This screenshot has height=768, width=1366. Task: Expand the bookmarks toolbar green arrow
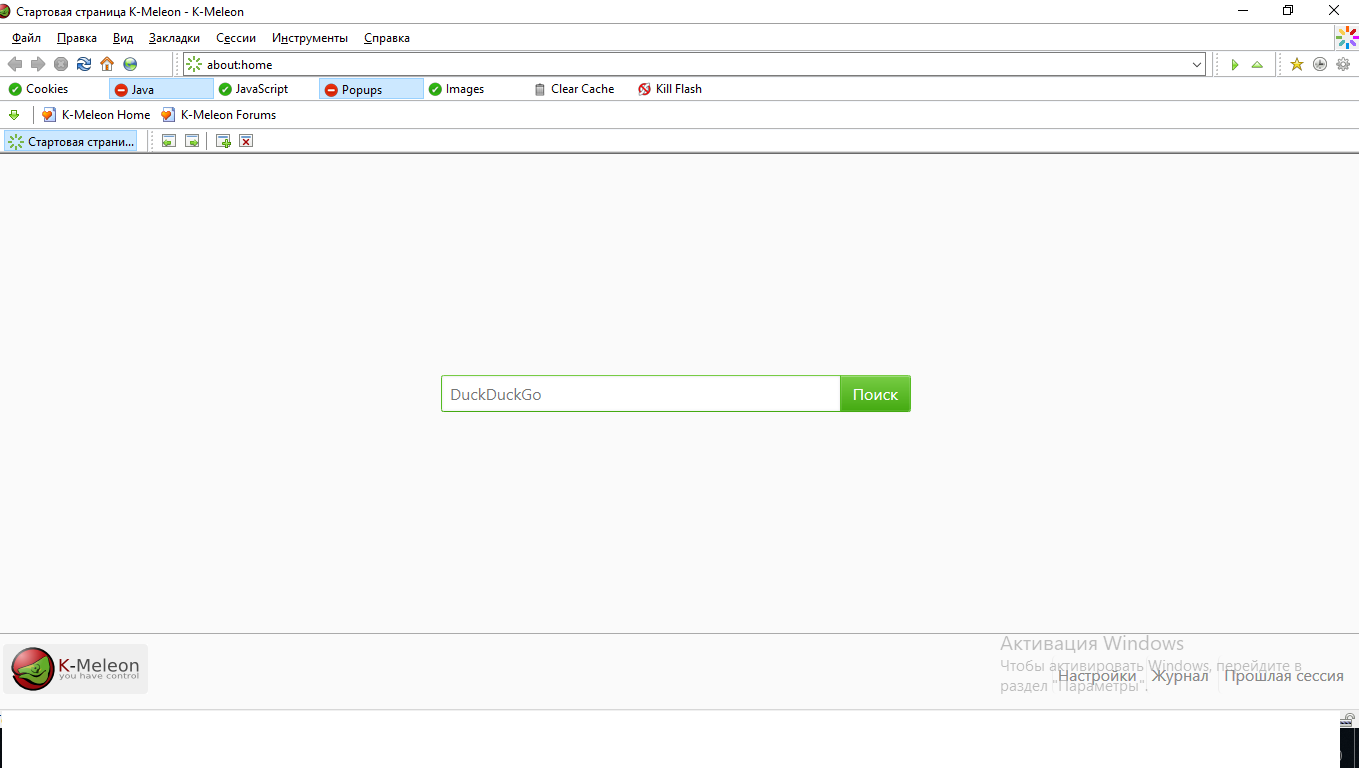pos(14,115)
